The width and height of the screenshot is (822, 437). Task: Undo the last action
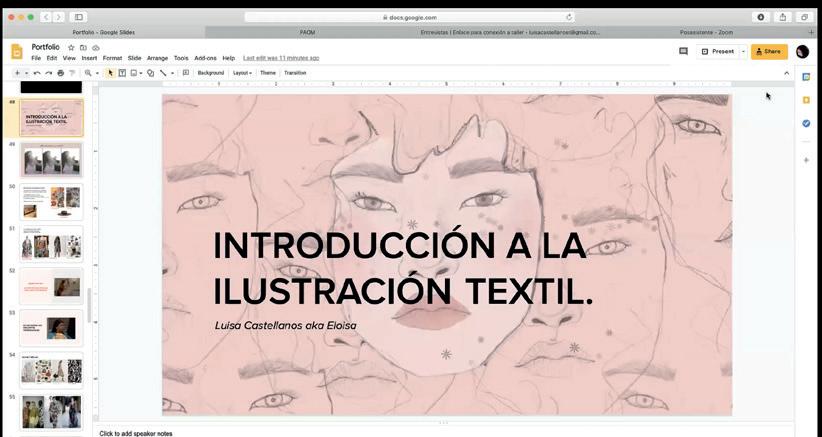click(37, 73)
